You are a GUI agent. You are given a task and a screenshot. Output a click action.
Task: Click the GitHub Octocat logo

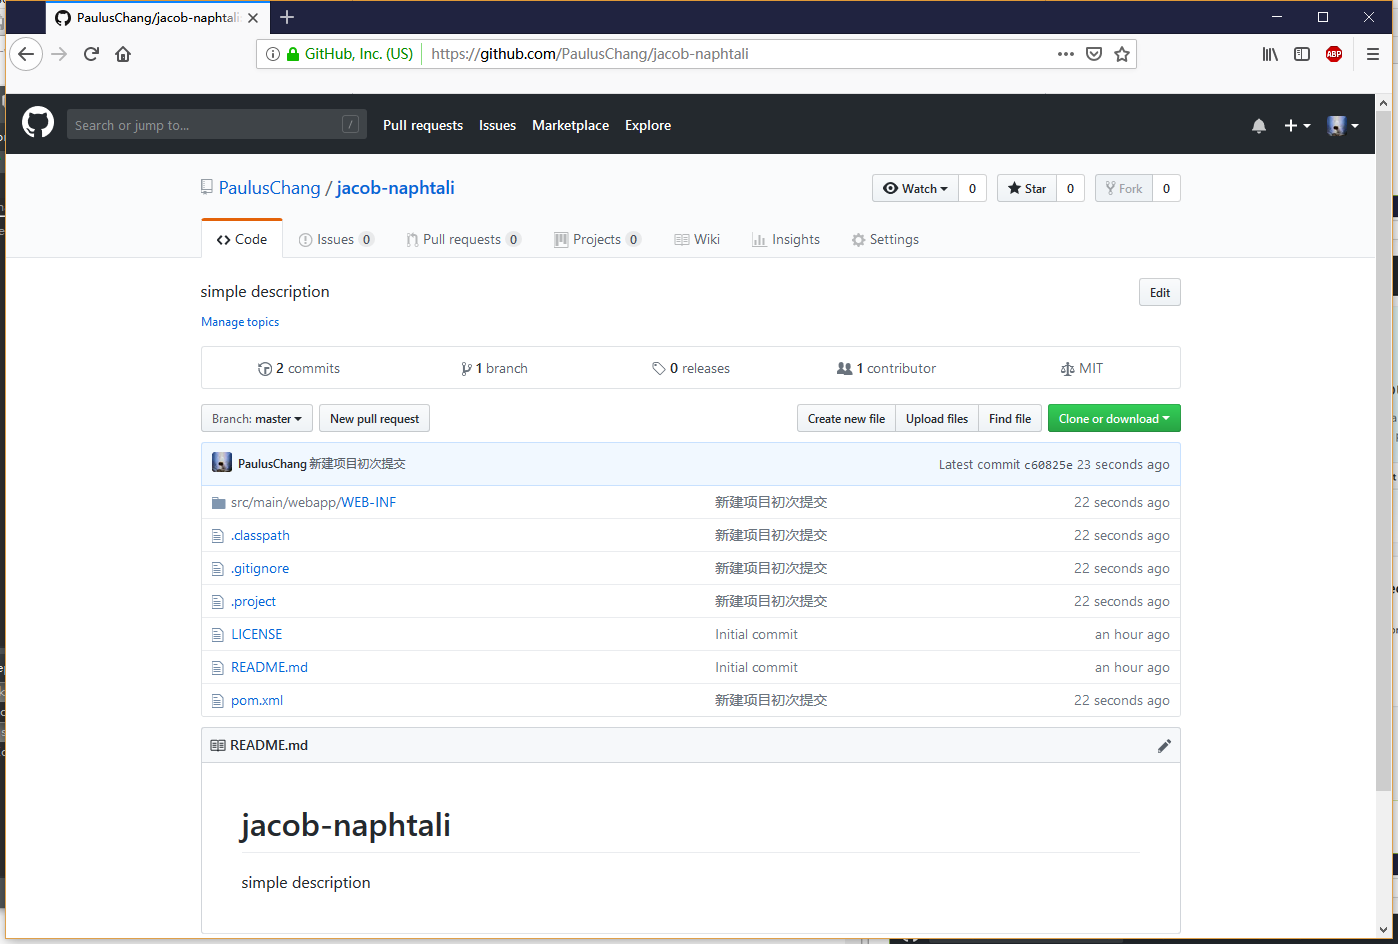point(38,124)
